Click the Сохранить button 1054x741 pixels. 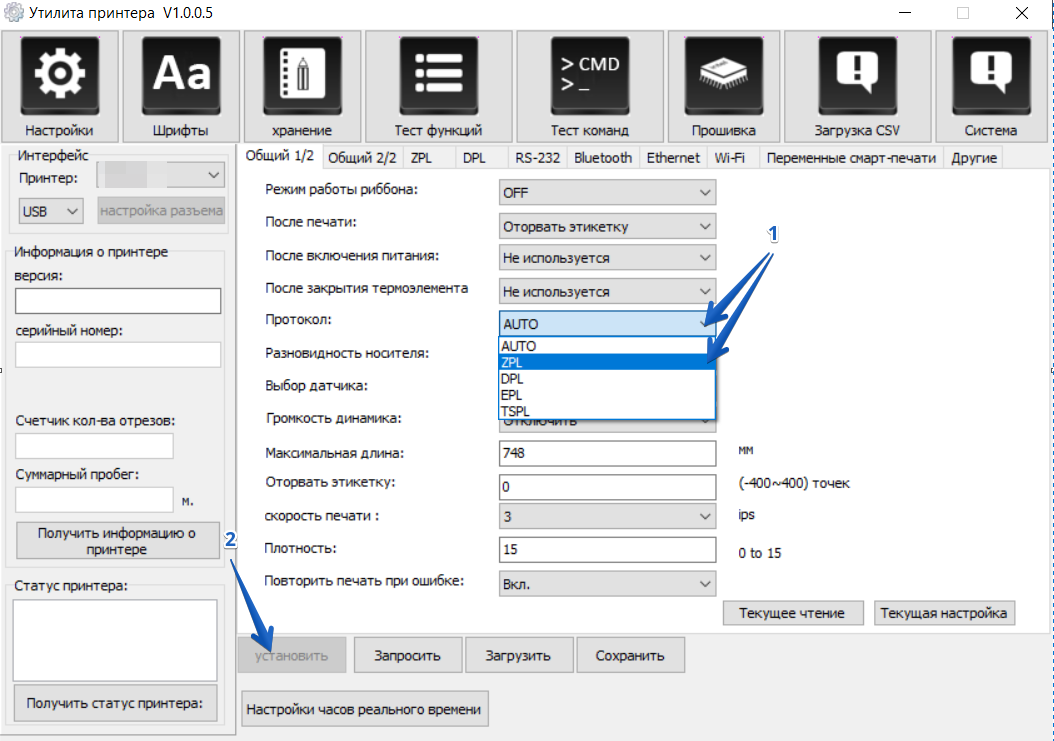[630, 656]
